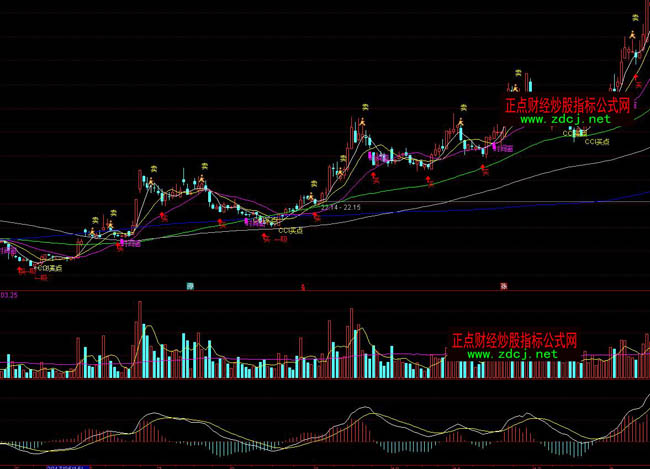Click the blue long-term moving average line at right
Screen dimensions: 650x469
pyautogui.click(x=620, y=196)
